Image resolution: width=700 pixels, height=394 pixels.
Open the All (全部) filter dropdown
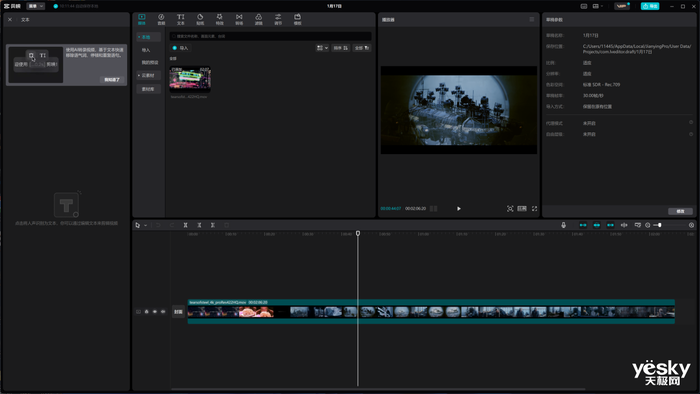click(x=362, y=48)
